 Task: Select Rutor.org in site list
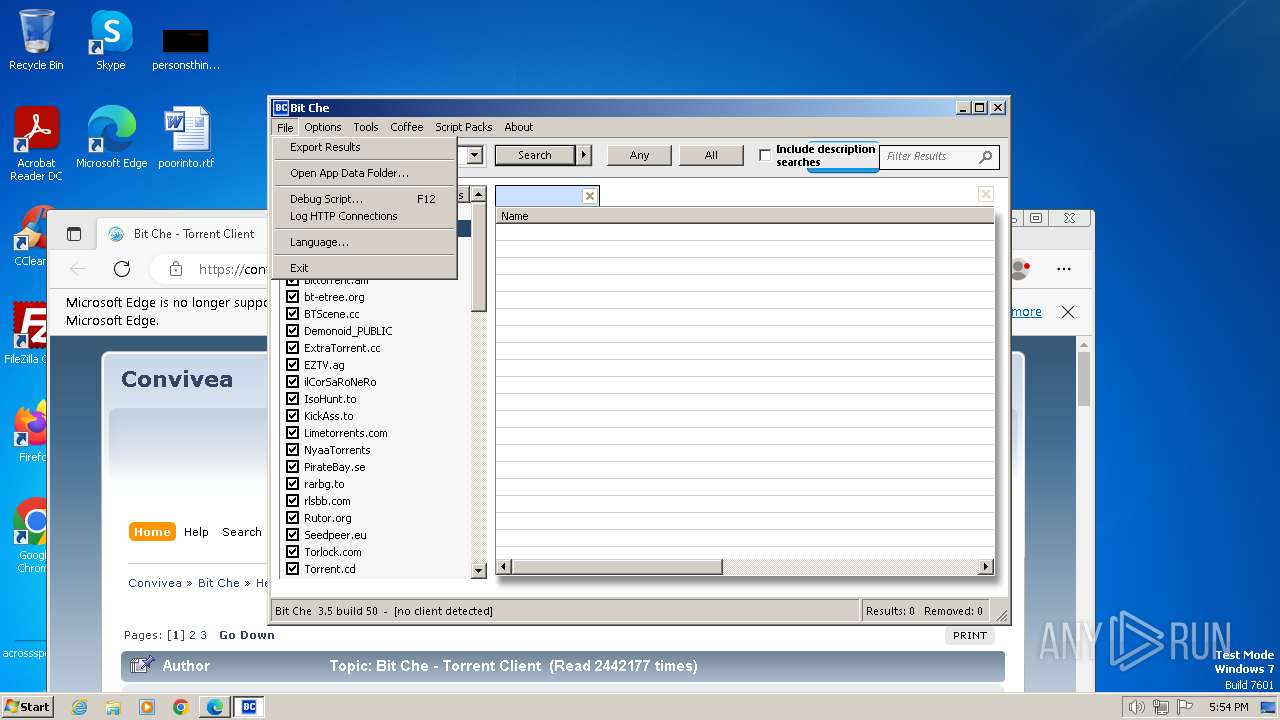328,518
